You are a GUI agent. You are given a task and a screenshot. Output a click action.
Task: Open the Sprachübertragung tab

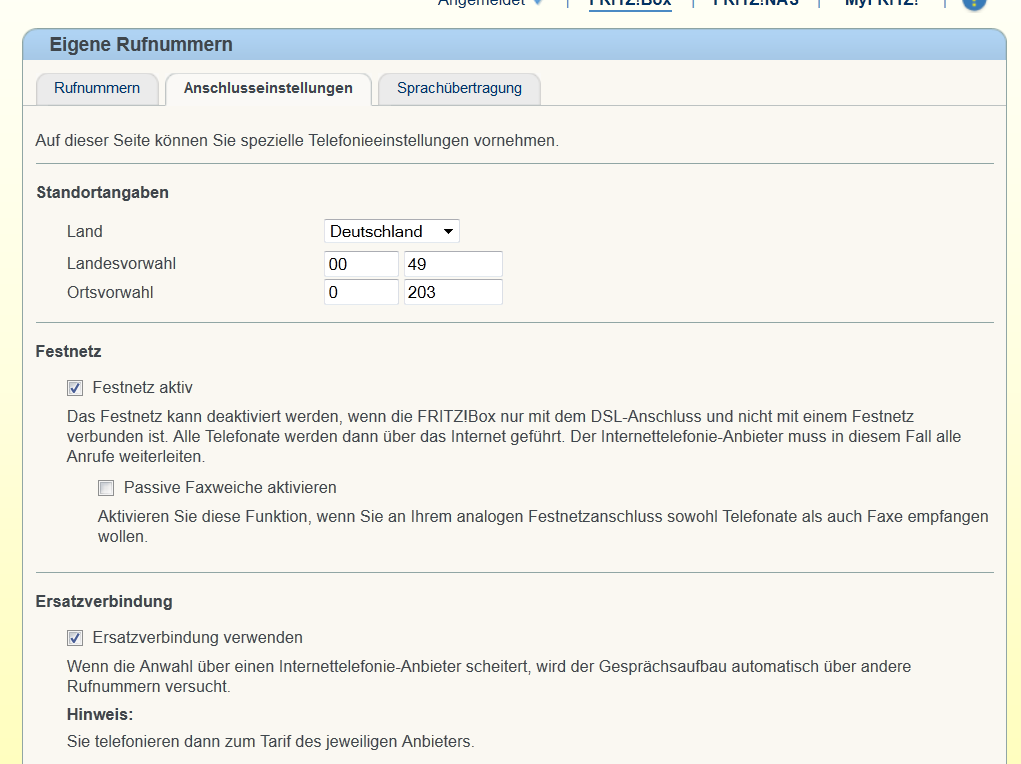tap(459, 89)
